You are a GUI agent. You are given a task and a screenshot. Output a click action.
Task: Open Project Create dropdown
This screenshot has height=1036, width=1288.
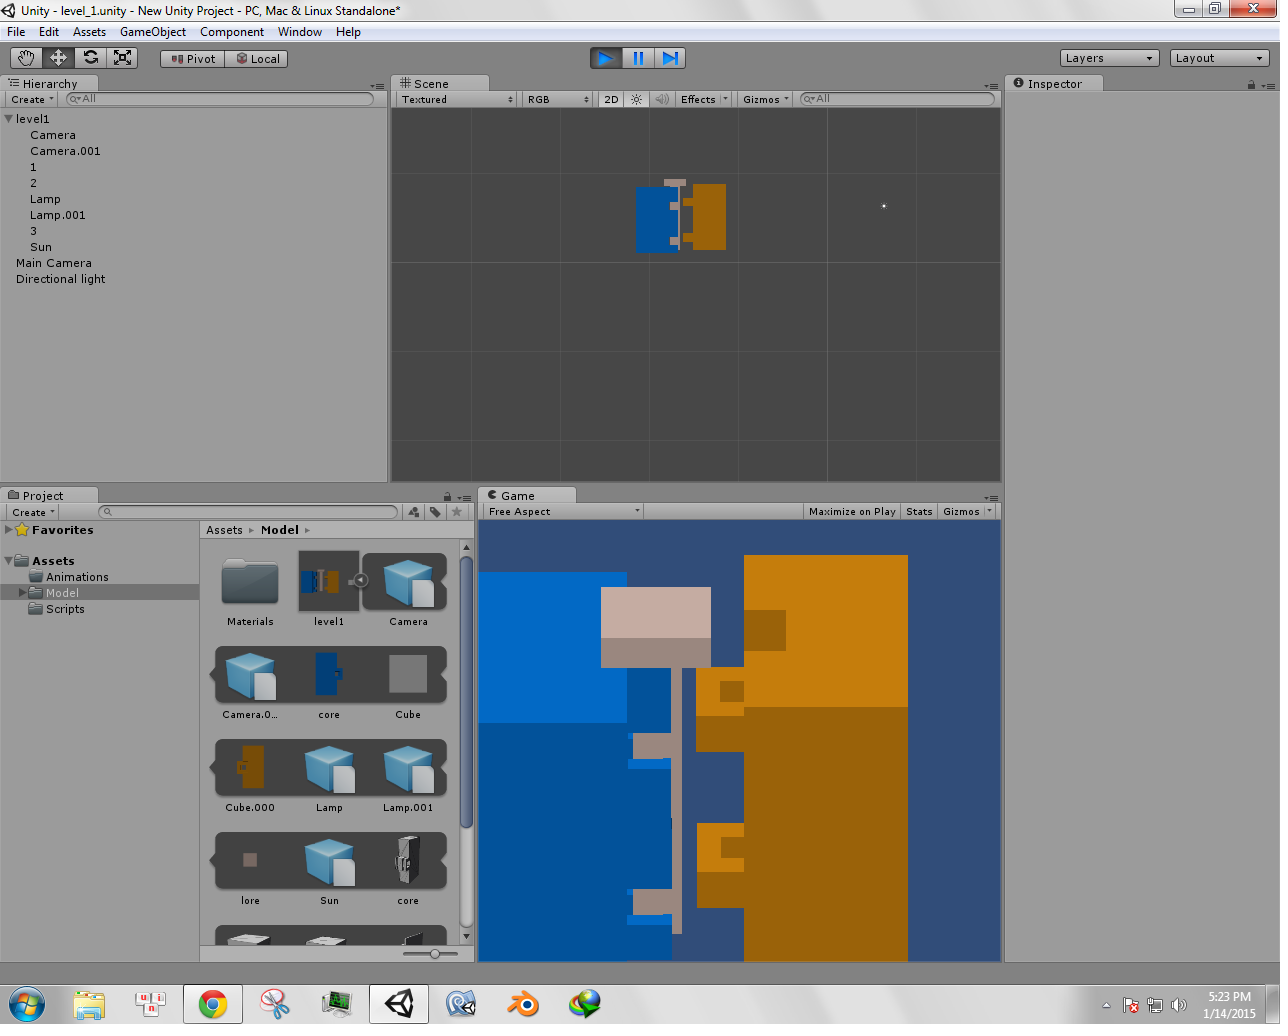[33, 512]
